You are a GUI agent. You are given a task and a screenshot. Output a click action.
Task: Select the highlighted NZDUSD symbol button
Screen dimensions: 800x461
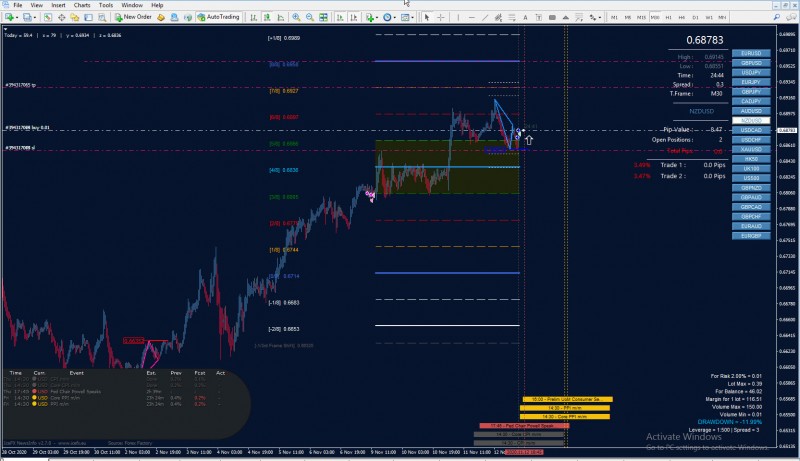tap(751, 120)
